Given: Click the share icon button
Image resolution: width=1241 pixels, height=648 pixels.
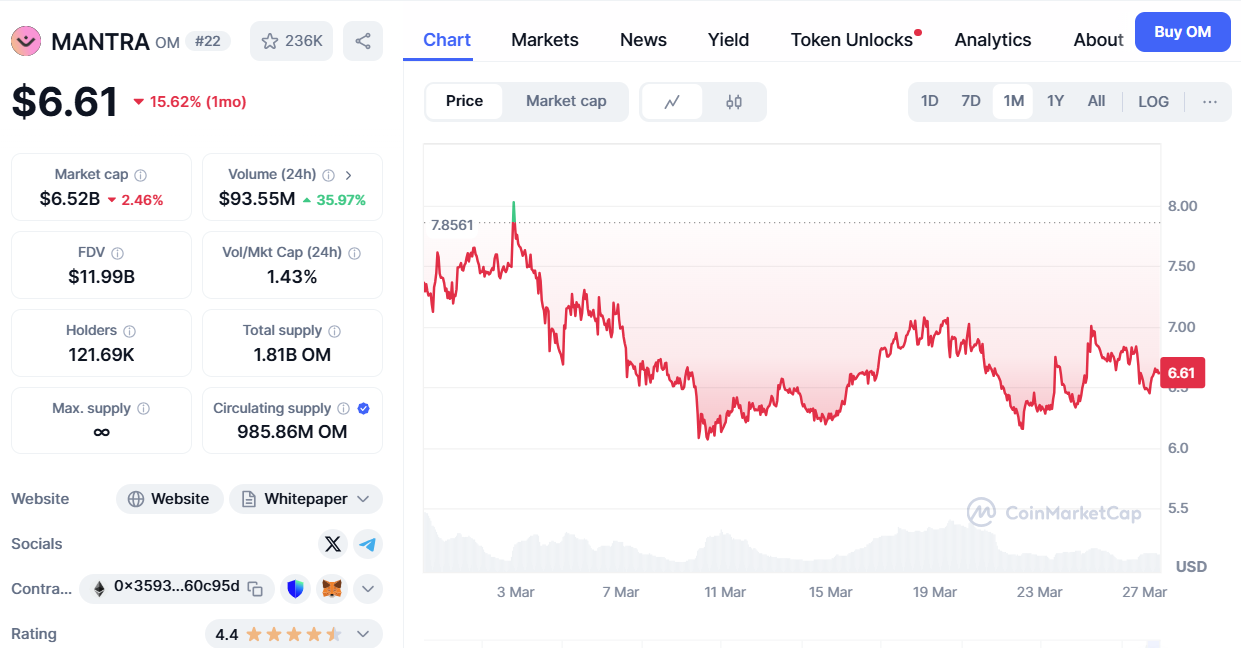Looking at the screenshot, I should pyautogui.click(x=363, y=41).
